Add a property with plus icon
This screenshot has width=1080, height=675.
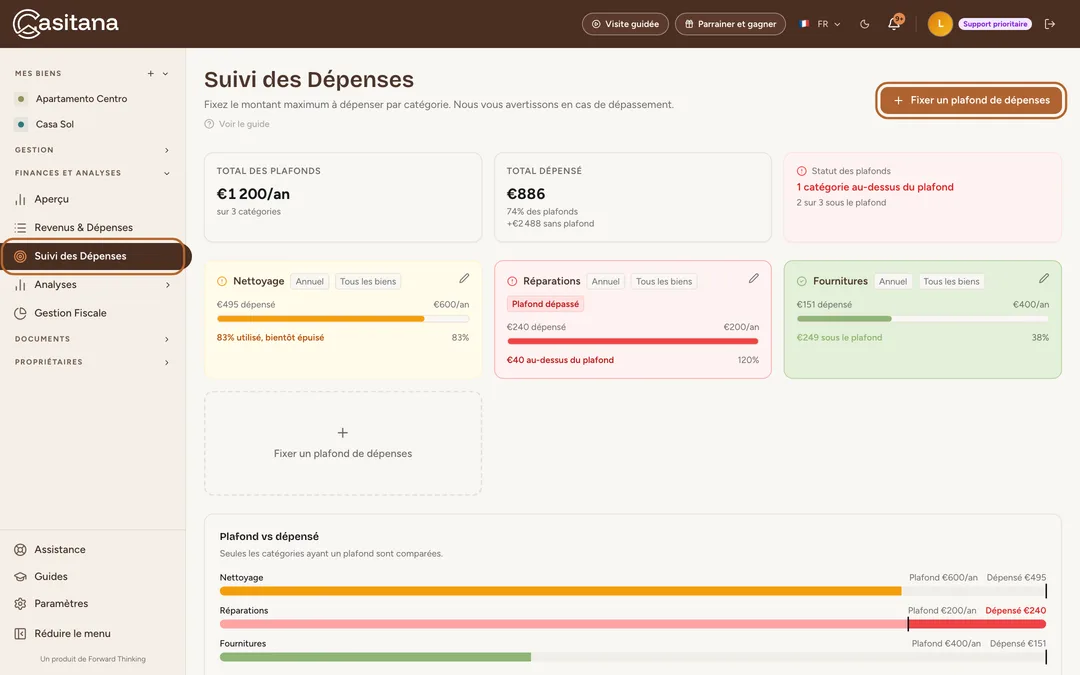[150, 74]
